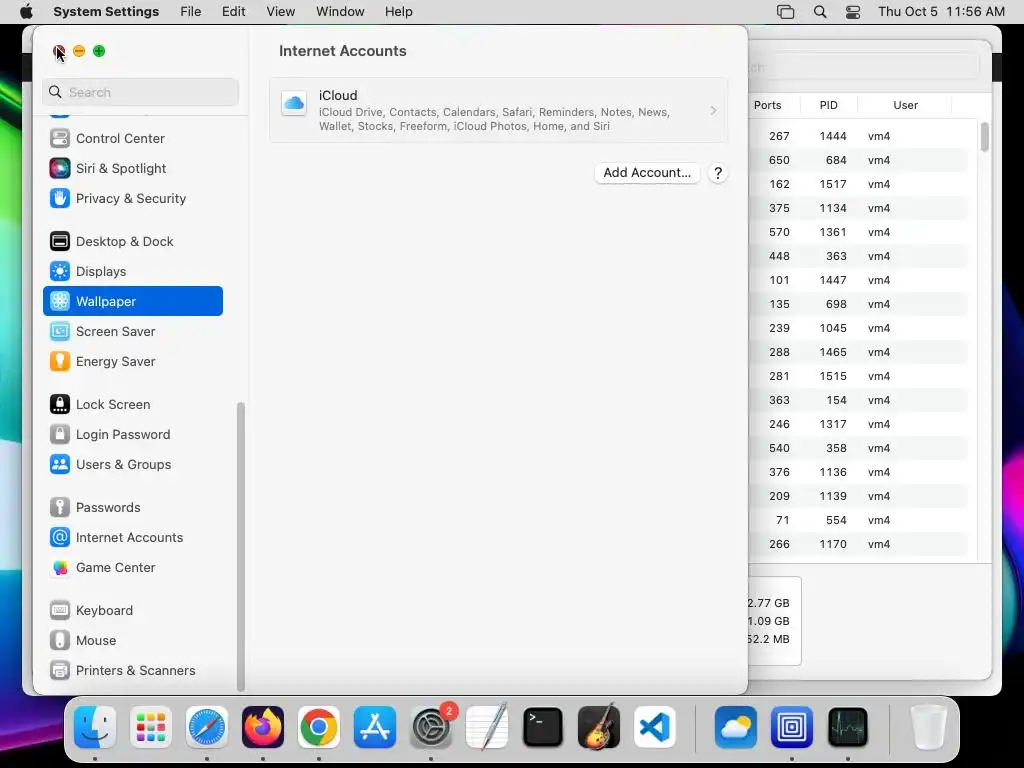This screenshot has width=1024, height=768.
Task: Click the System Settings sidebar scrollbar
Action: [240, 546]
